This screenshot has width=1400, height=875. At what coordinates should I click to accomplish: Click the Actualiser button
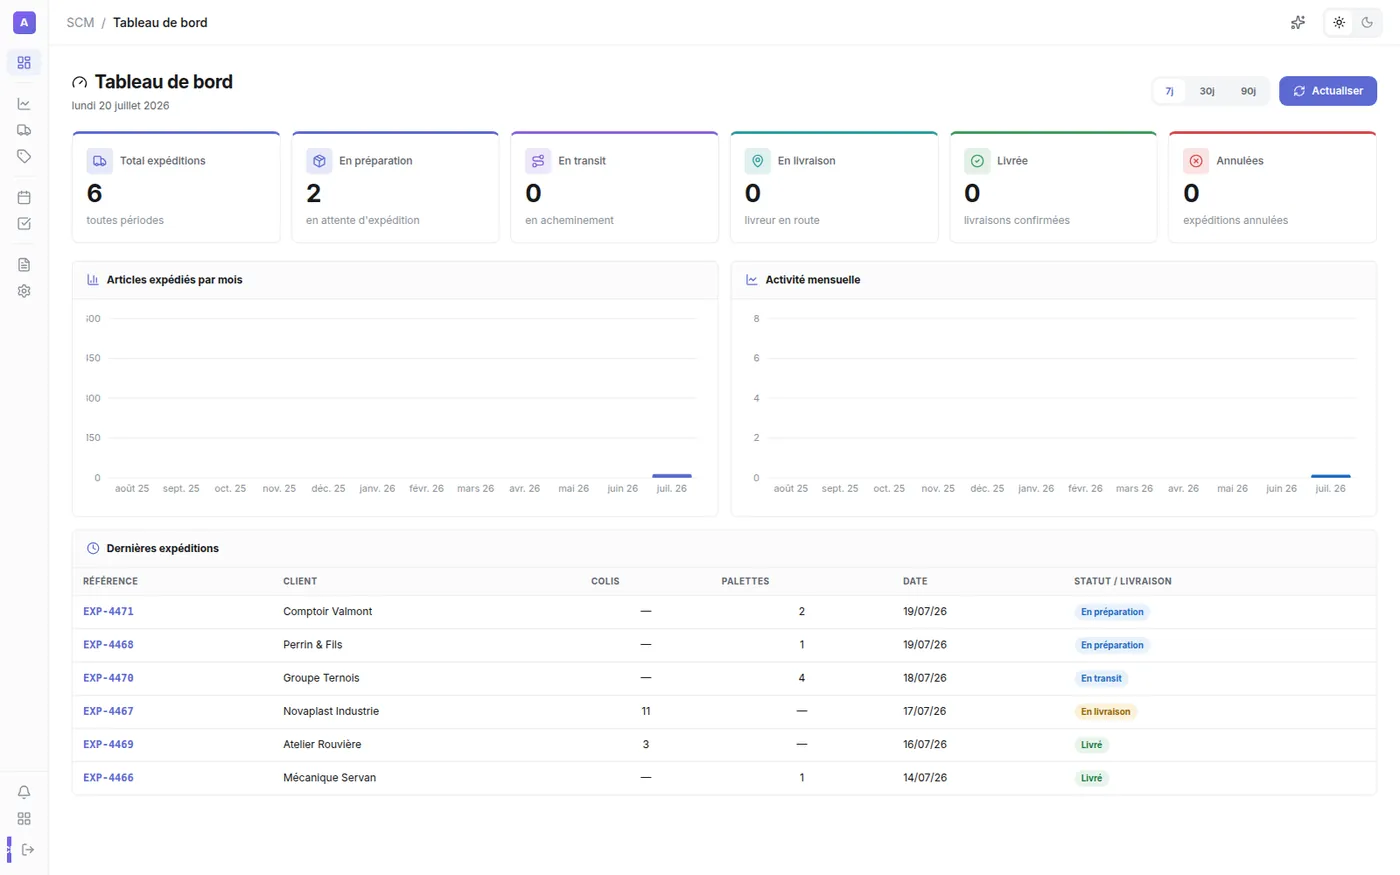pyautogui.click(x=1328, y=91)
